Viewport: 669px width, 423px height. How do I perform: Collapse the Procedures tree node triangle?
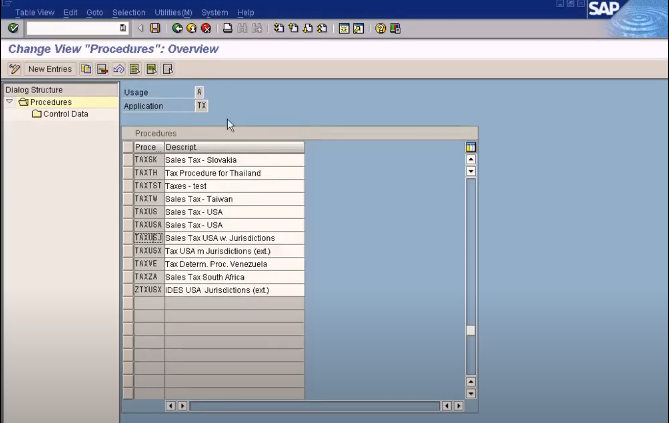[9, 102]
